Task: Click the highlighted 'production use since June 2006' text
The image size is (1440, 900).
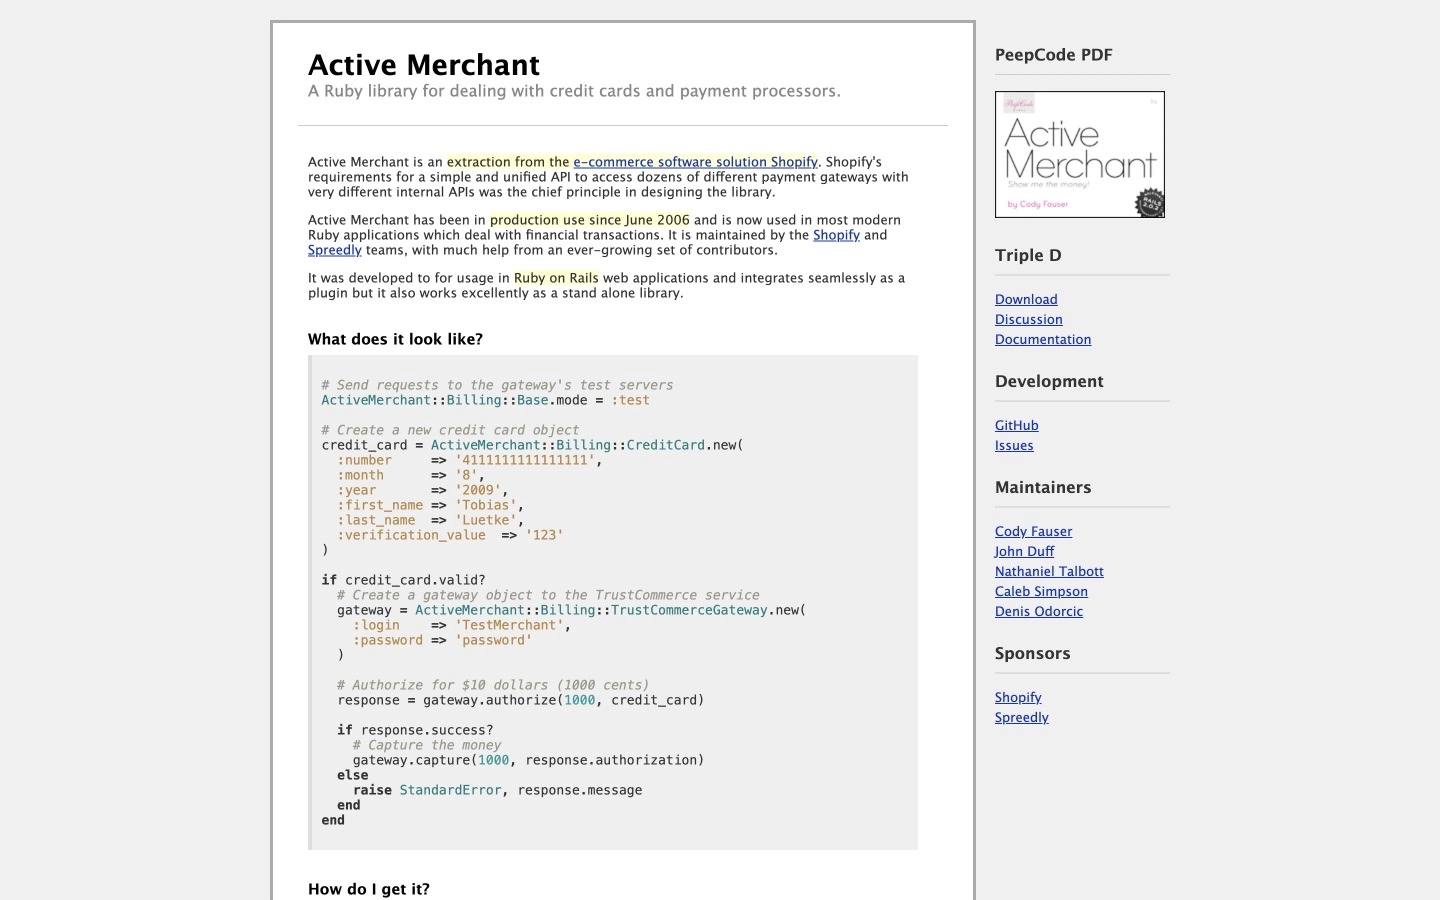Action: coord(590,220)
